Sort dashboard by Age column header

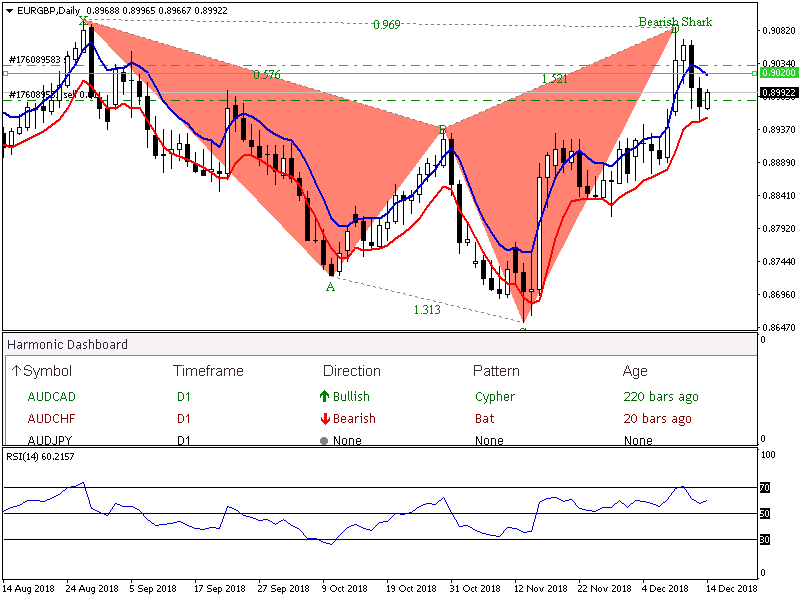[x=635, y=371]
